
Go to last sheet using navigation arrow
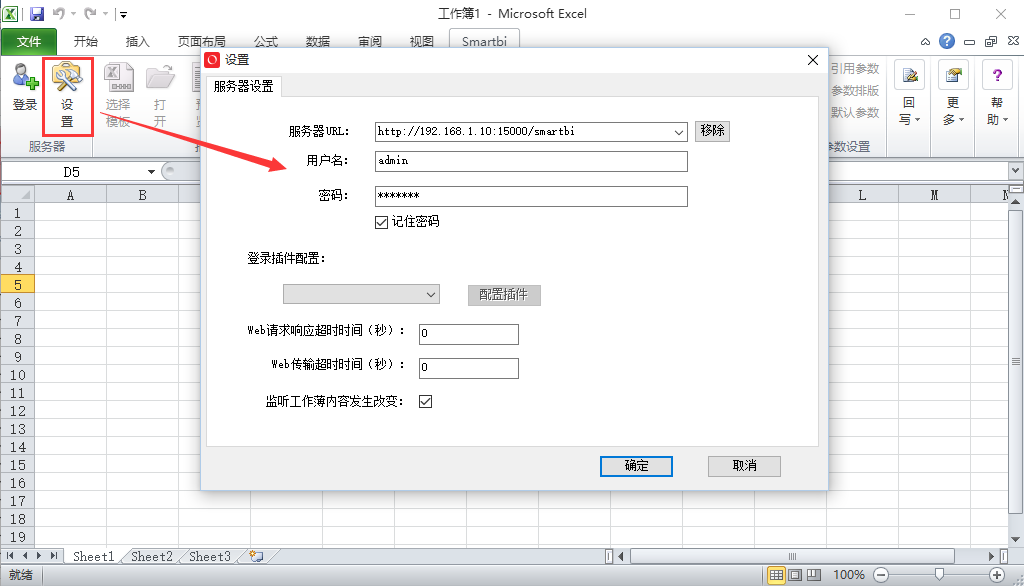pyautogui.click(x=54, y=556)
